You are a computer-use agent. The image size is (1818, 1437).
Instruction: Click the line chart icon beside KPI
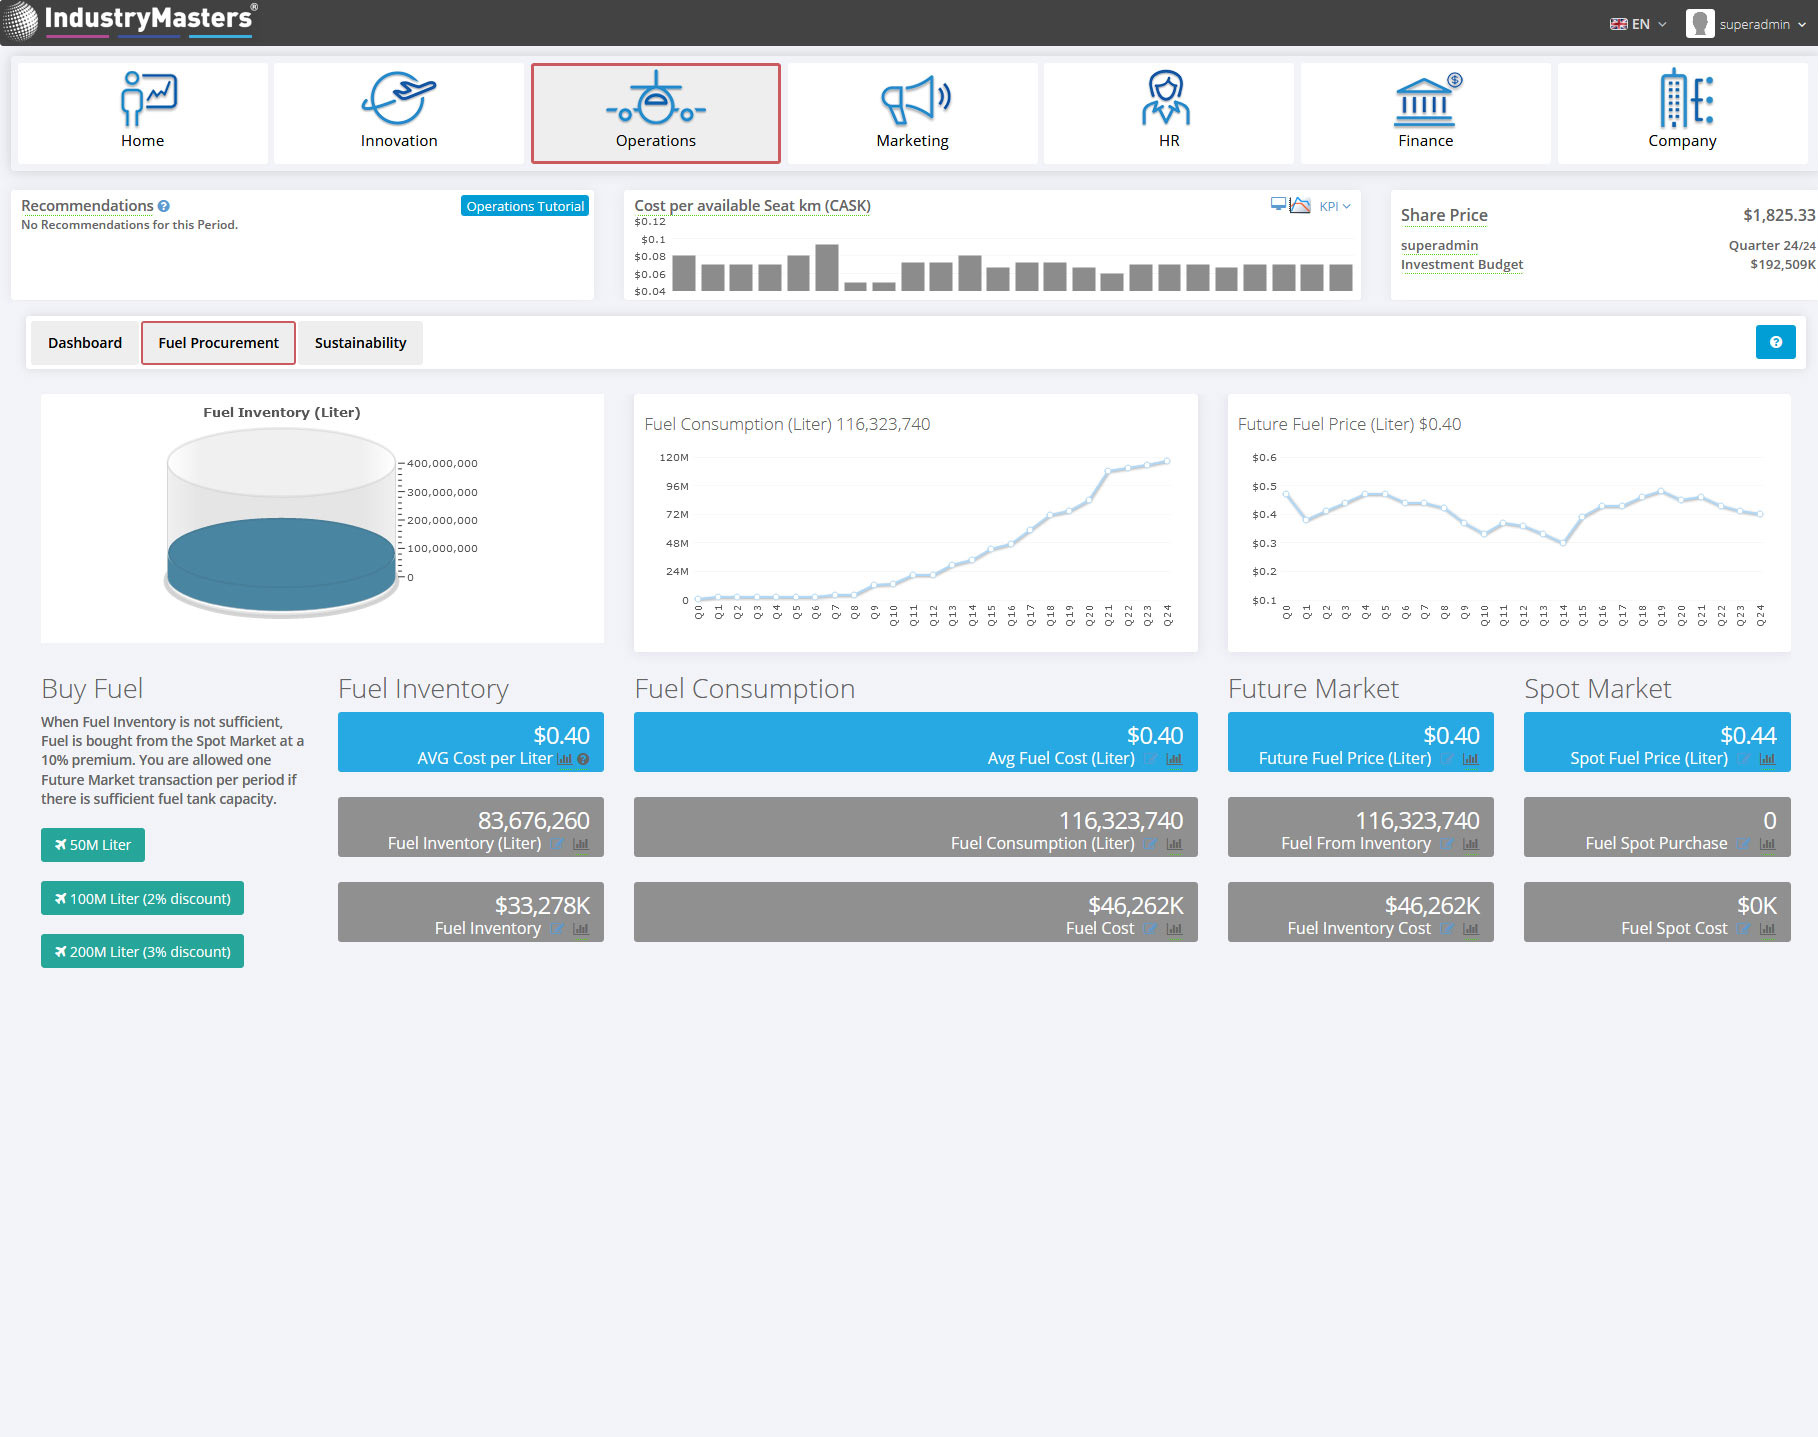1300,206
